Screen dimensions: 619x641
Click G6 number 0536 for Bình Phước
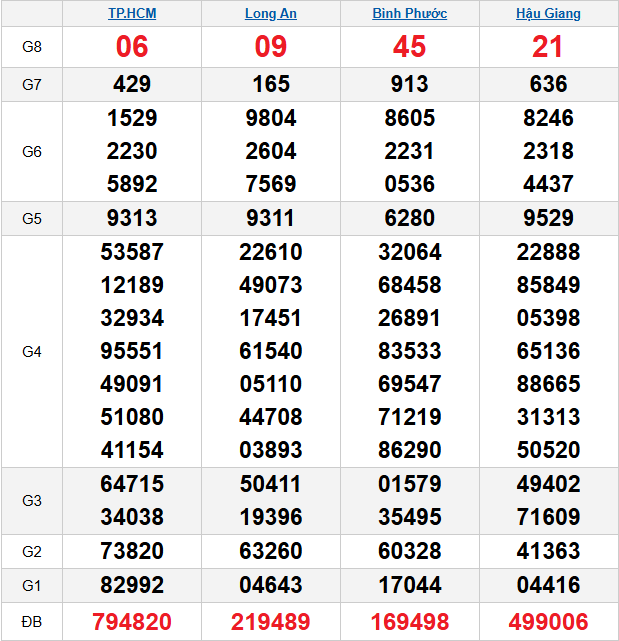[x=409, y=184]
